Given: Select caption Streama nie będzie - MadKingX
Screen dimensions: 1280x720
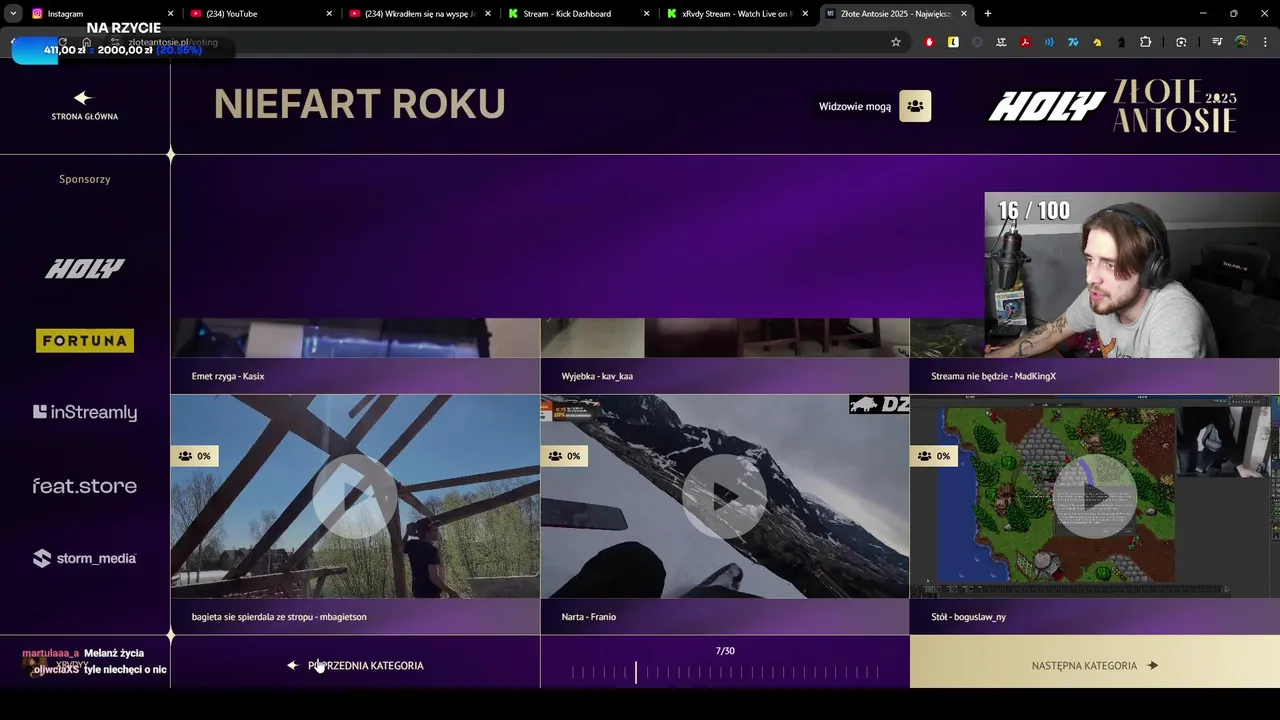Looking at the screenshot, I should (x=993, y=376).
